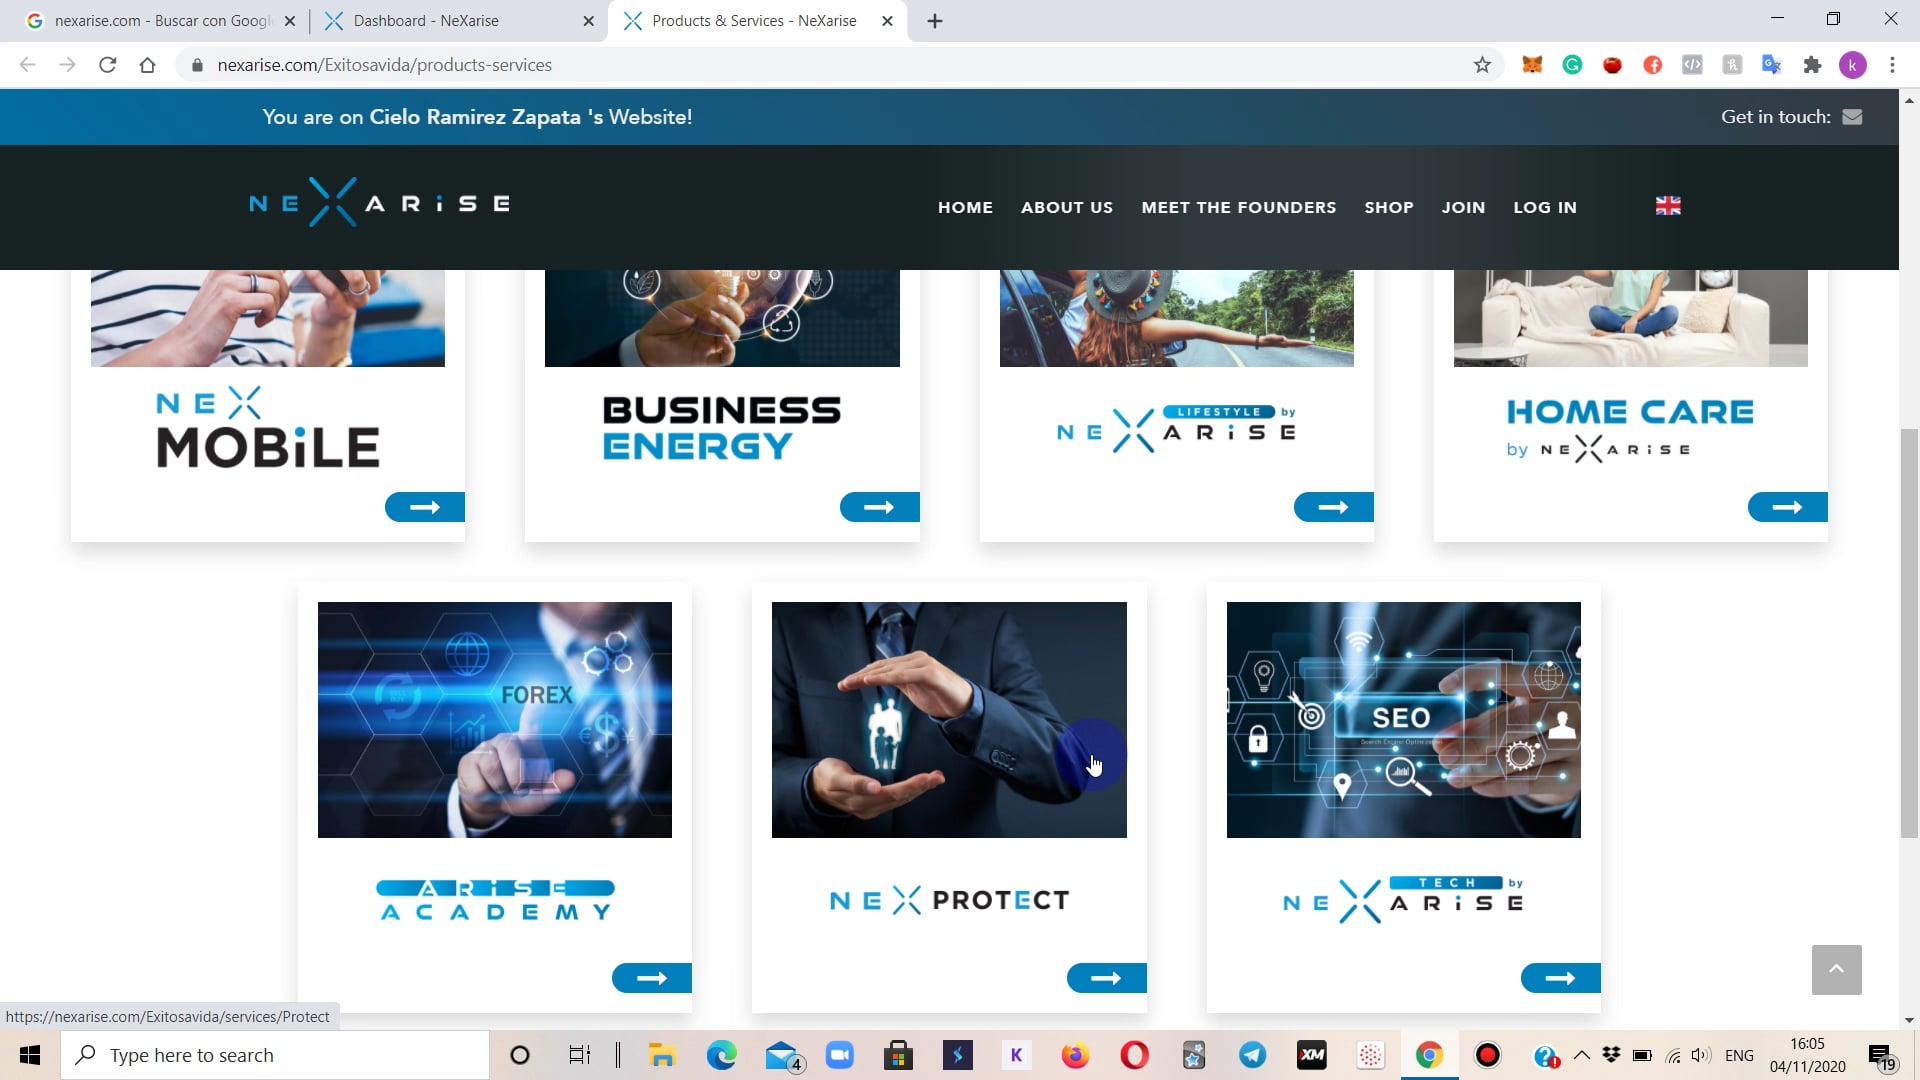Open the LOG IN page
This screenshot has height=1080, width=1920.
pos(1545,207)
